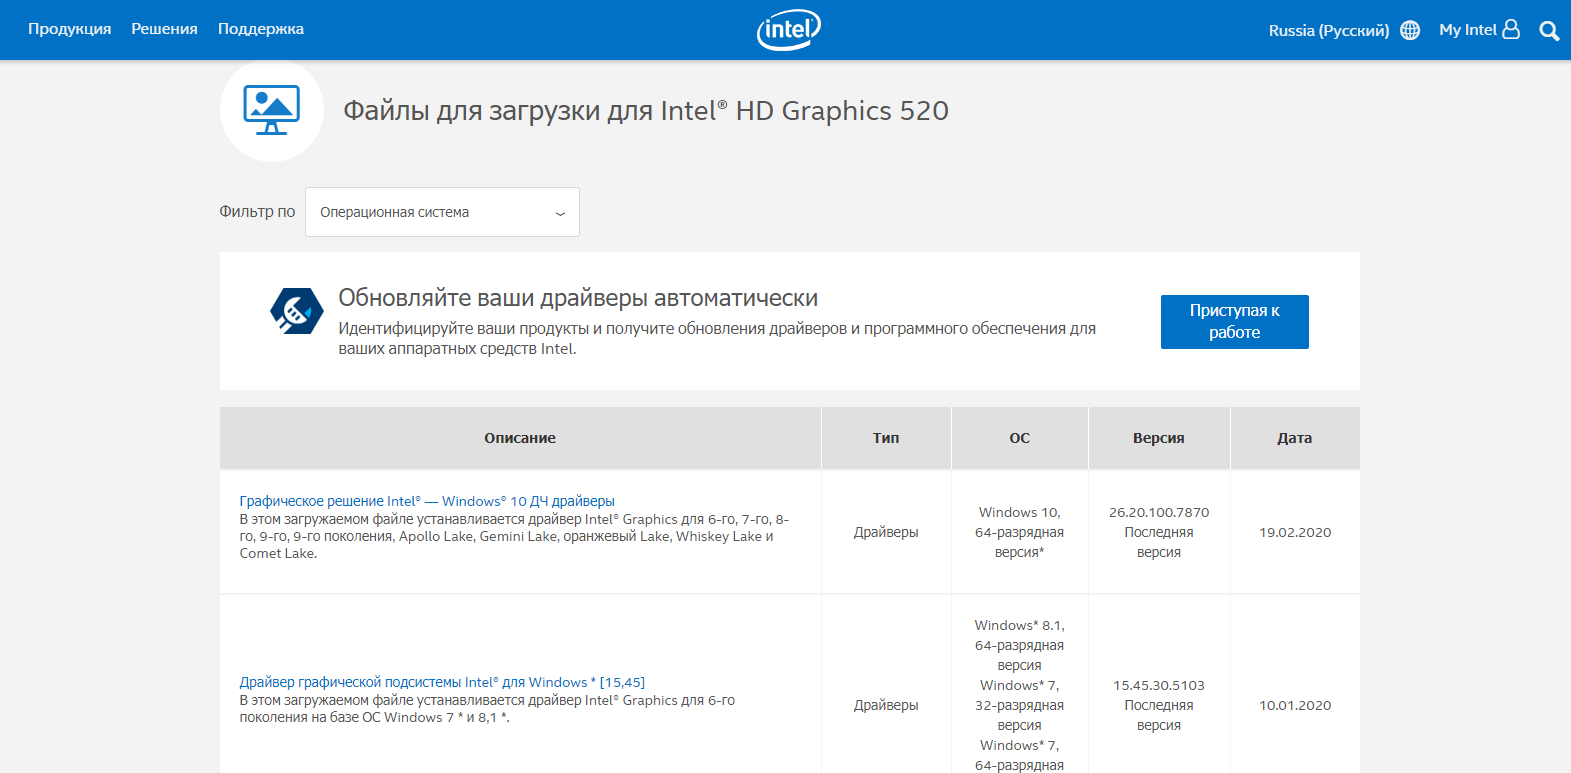Click the driver update wrench icon
The image size is (1571, 773).
[x=296, y=311]
